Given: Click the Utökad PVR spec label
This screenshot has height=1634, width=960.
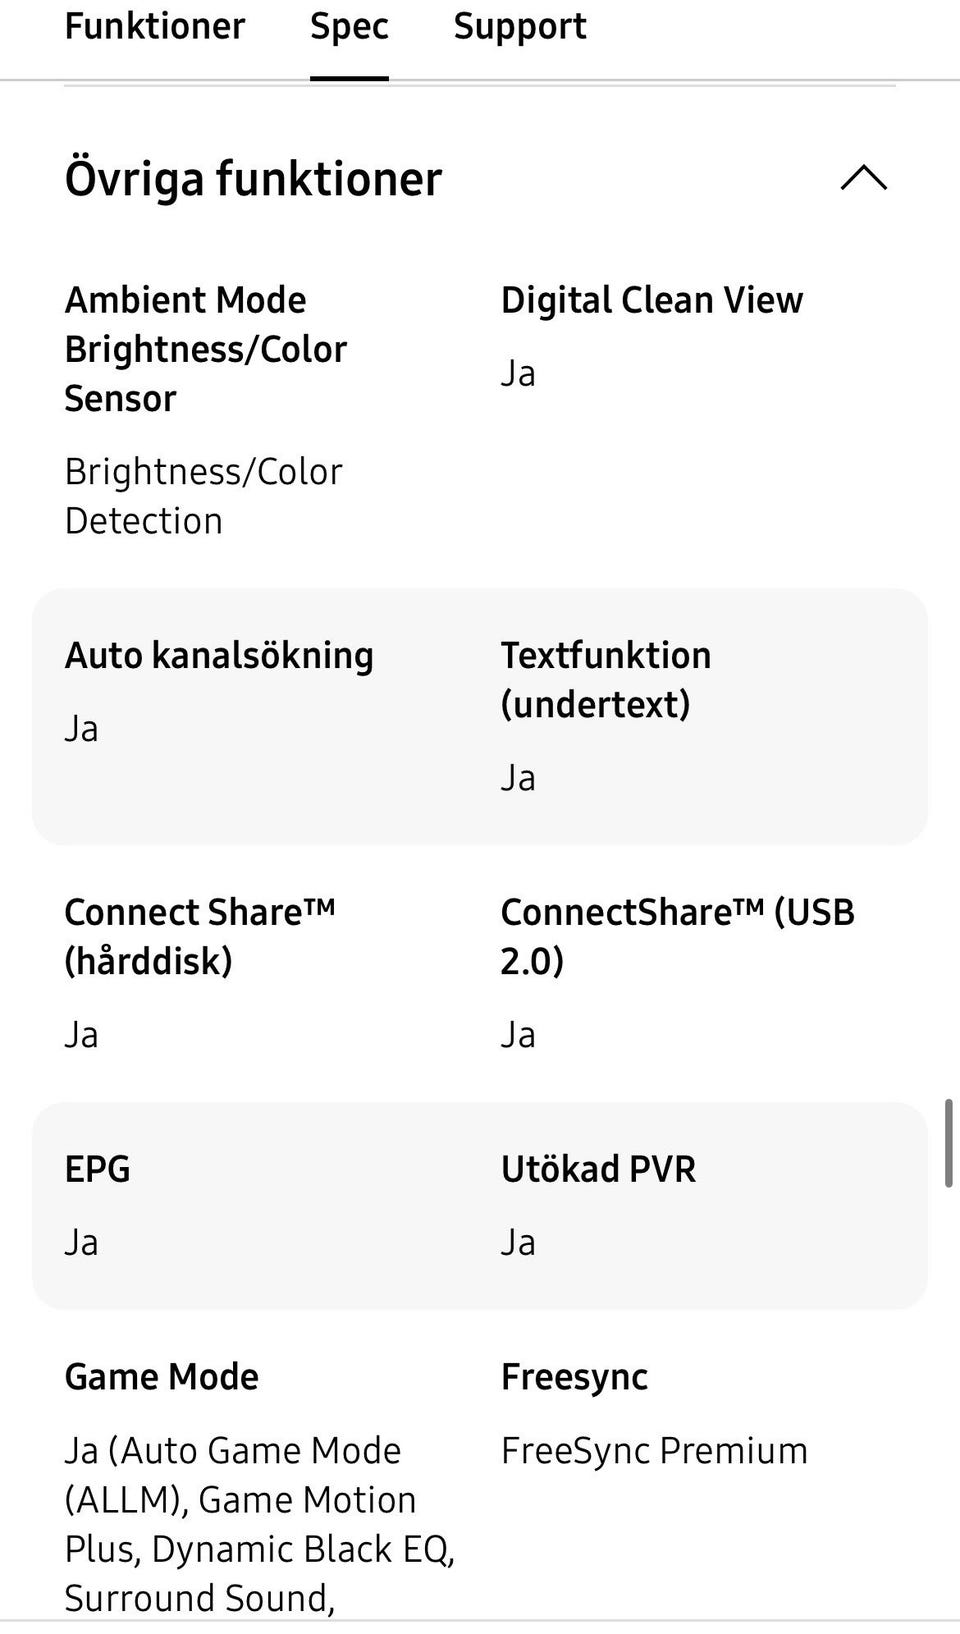Looking at the screenshot, I should pos(598,1169).
